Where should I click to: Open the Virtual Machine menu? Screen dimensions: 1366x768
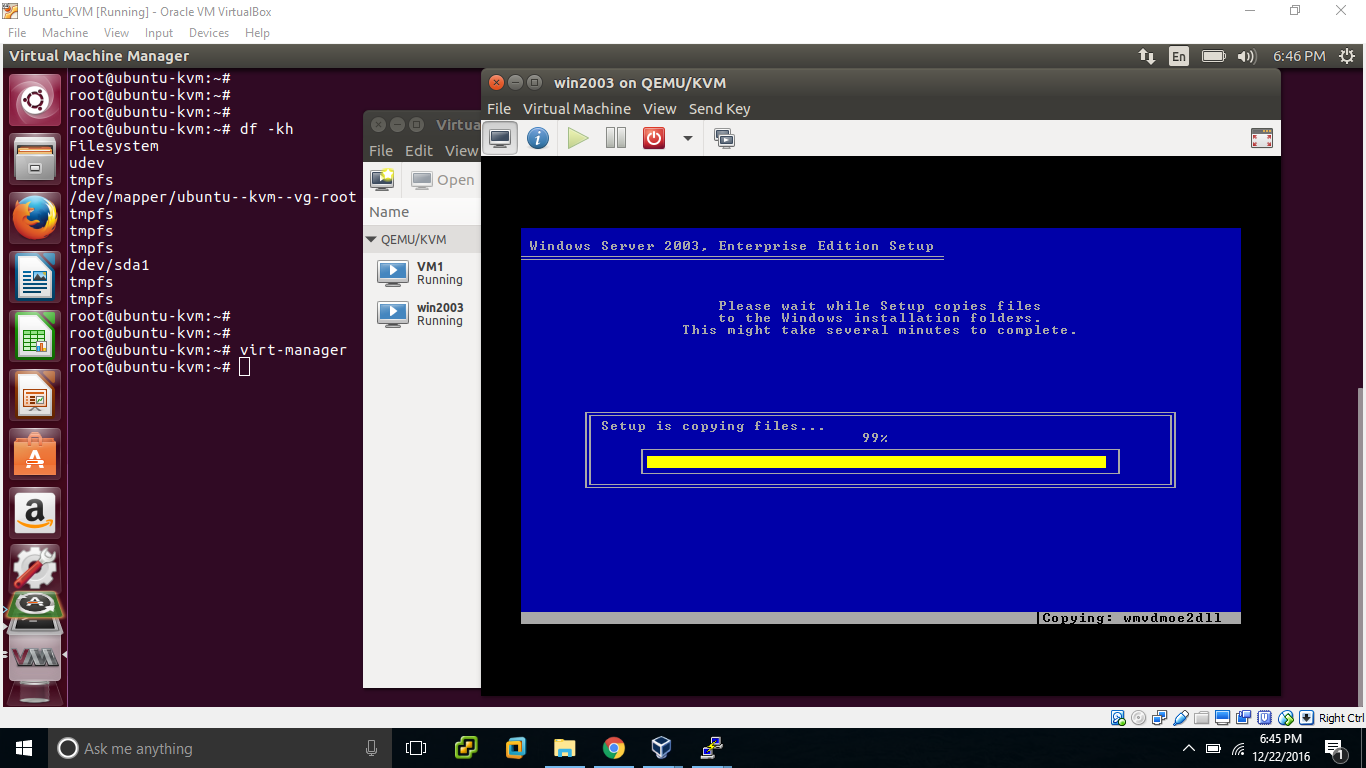click(x=576, y=108)
